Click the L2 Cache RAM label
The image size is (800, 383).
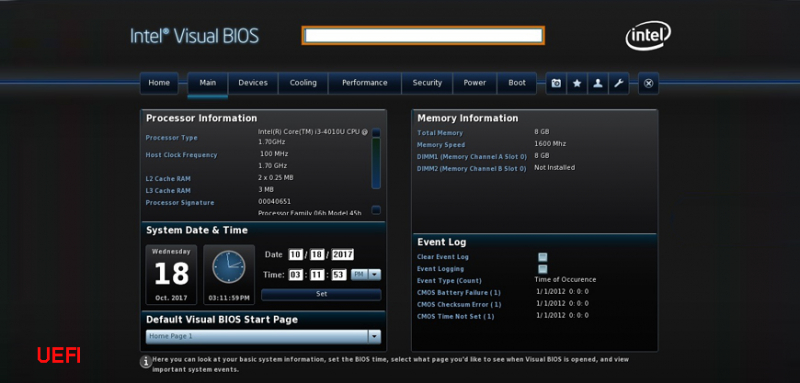coord(168,179)
